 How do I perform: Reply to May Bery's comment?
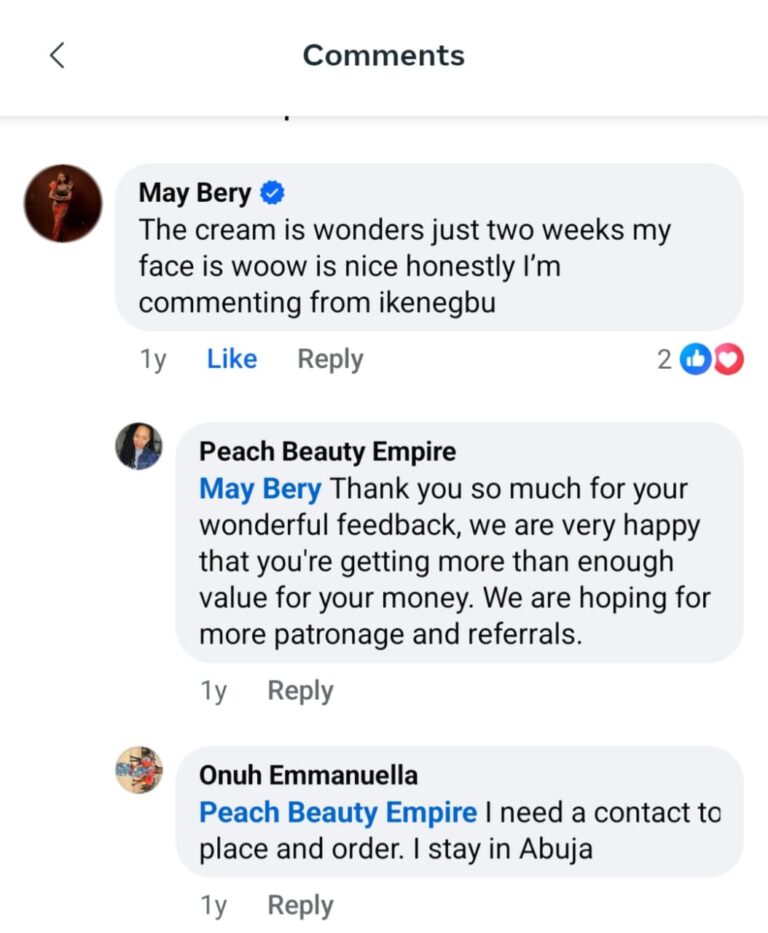tap(330, 359)
